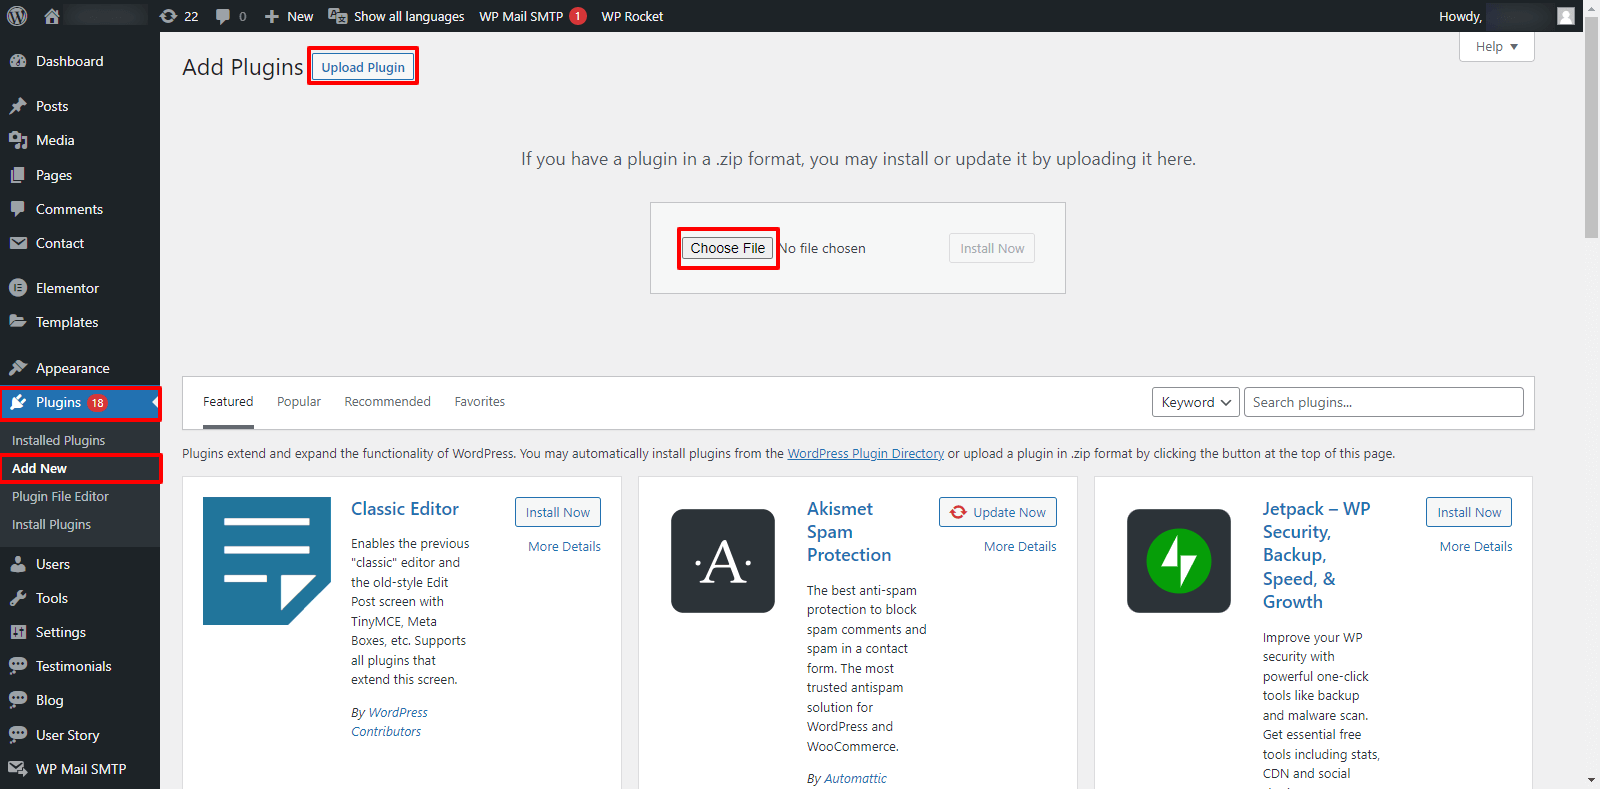This screenshot has height=789, width=1600.
Task: Open WordPress Contributors author link
Action: pos(389,722)
